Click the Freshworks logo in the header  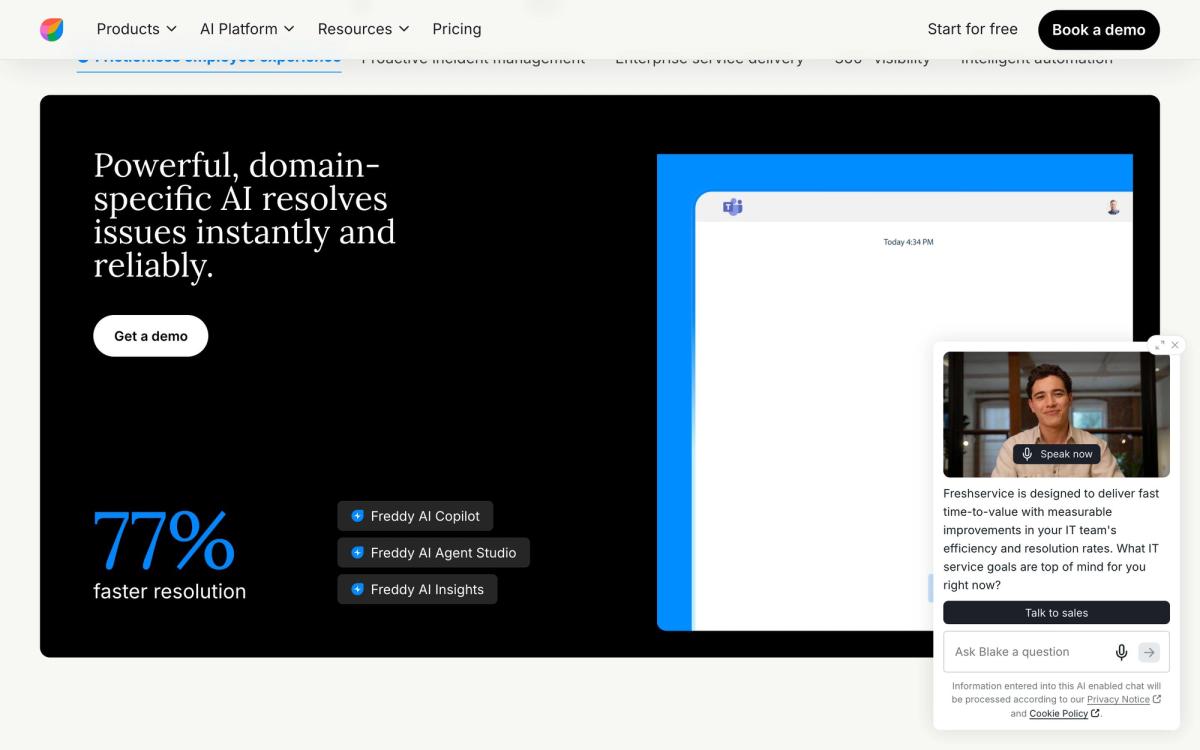click(x=52, y=29)
